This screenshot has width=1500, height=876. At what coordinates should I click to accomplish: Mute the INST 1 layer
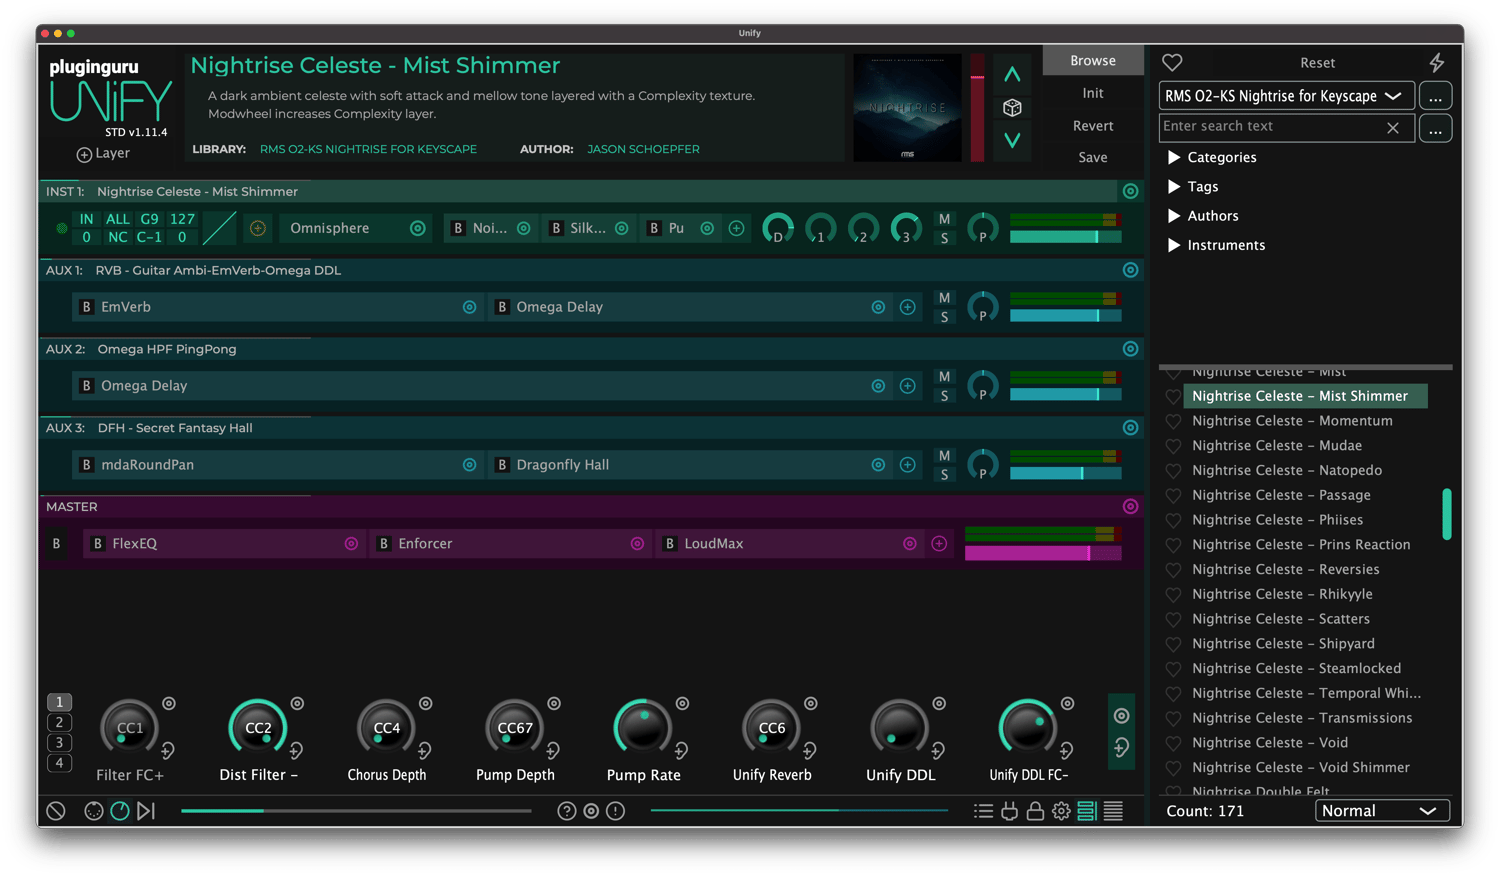pyautogui.click(x=944, y=219)
